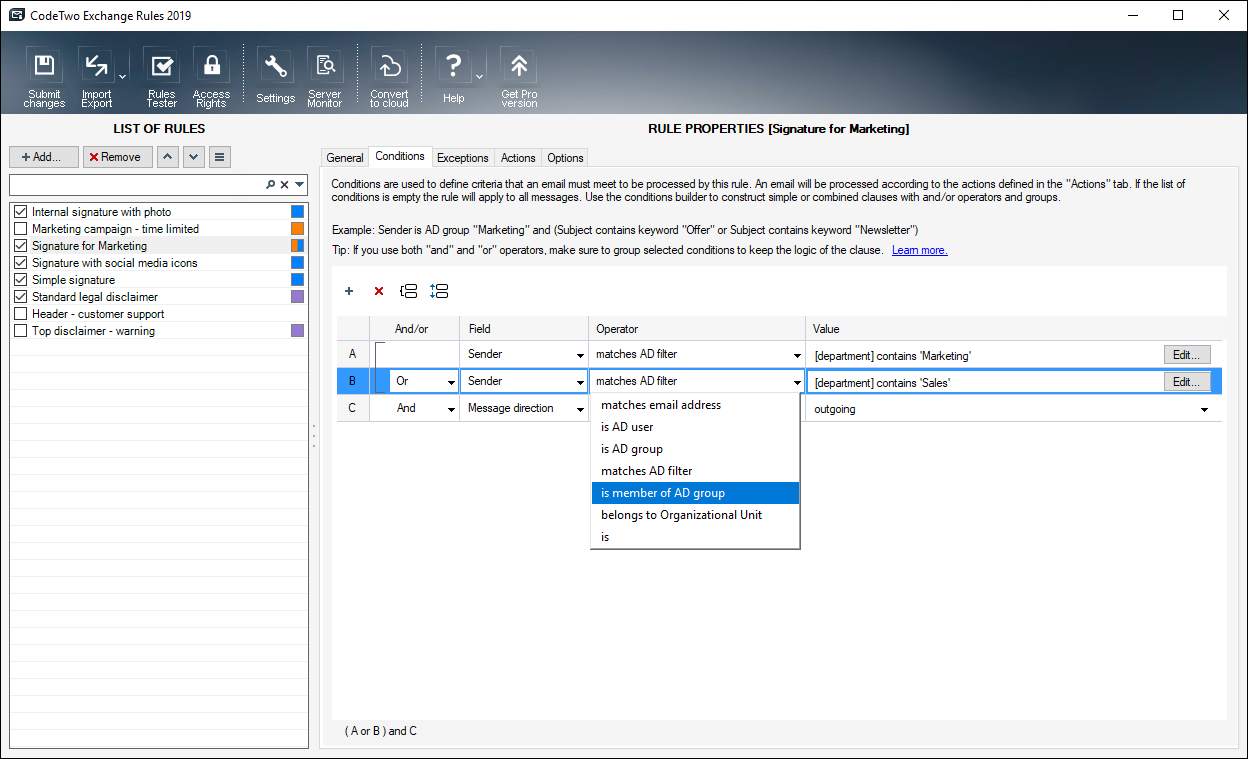1248x759 pixels.
Task: Choose 'matches AD filter' in the dropdown list
Action: 695,471
